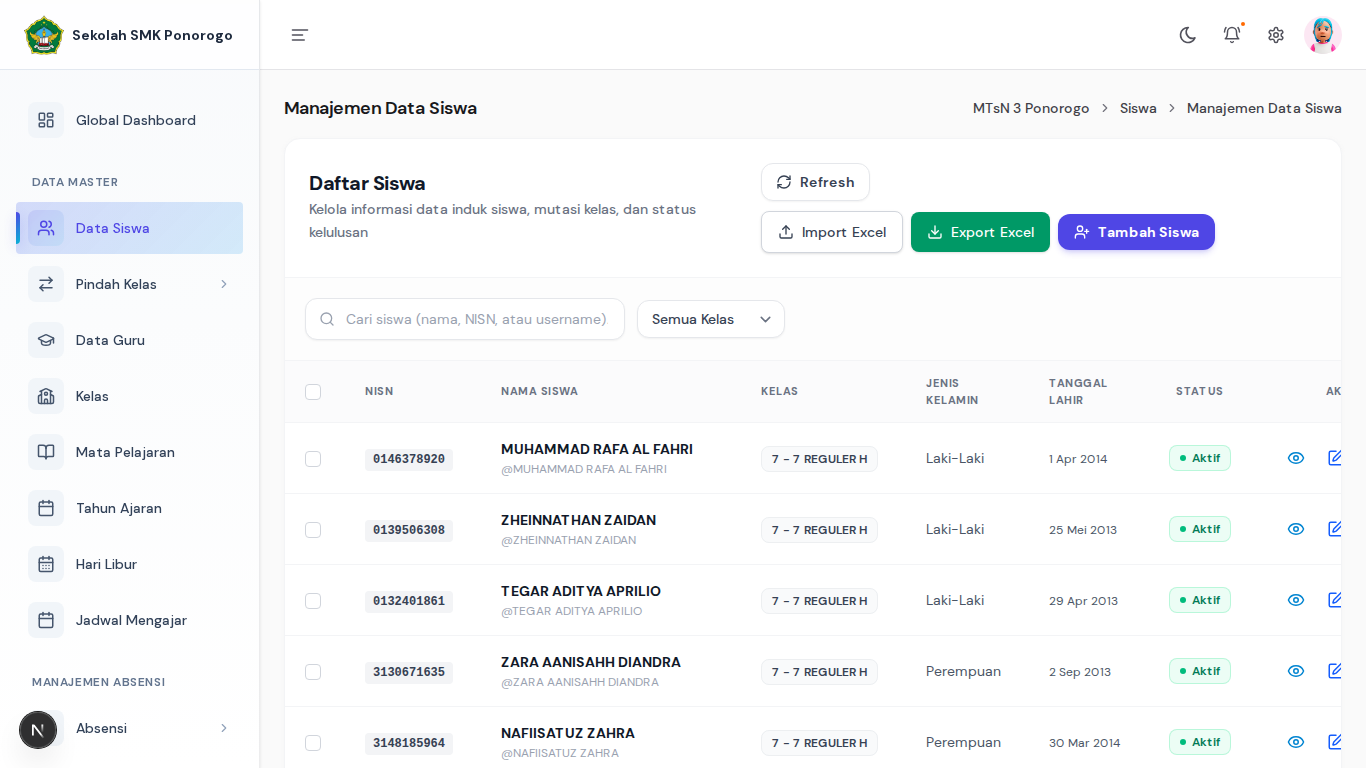
Task: Edit MUHAMMAD RAFA AL FAHRI's record
Action: coord(1336,458)
